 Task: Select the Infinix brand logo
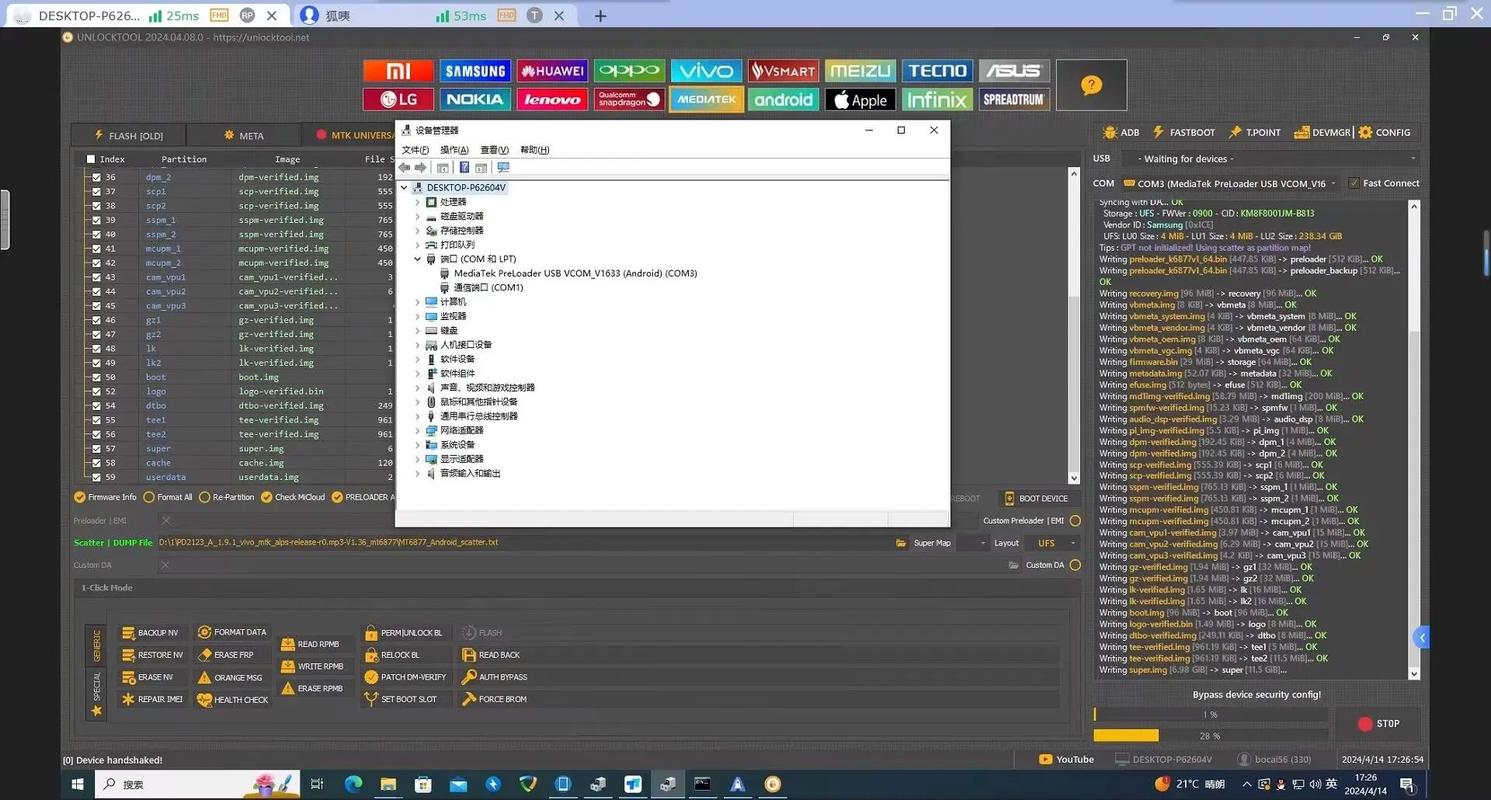[937, 100]
